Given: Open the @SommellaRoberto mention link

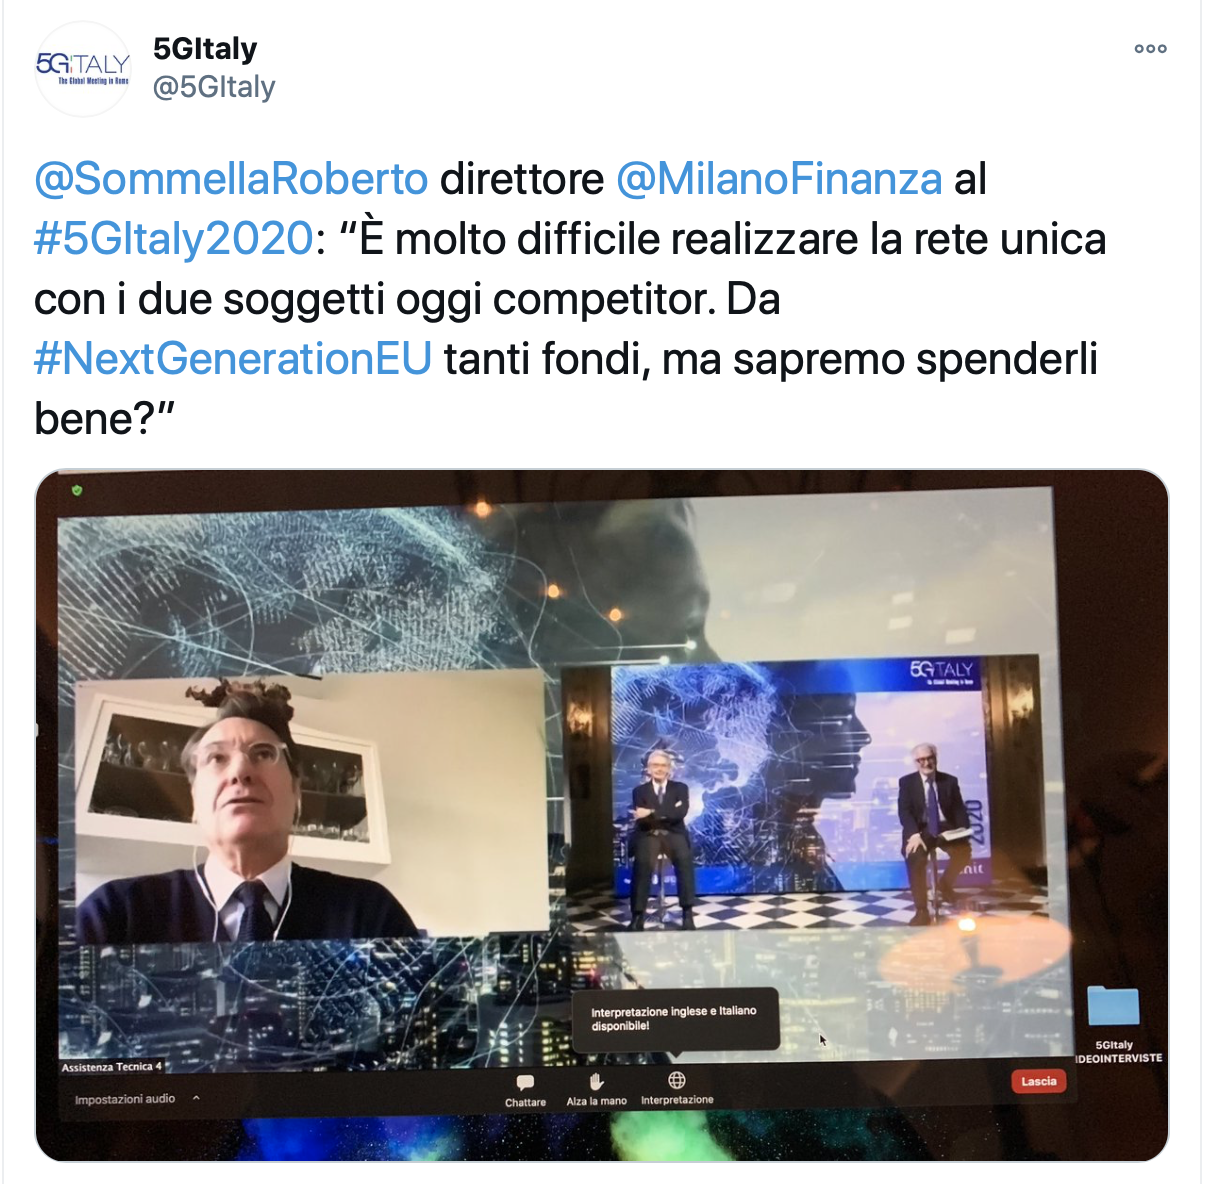Looking at the screenshot, I should 231,179.
